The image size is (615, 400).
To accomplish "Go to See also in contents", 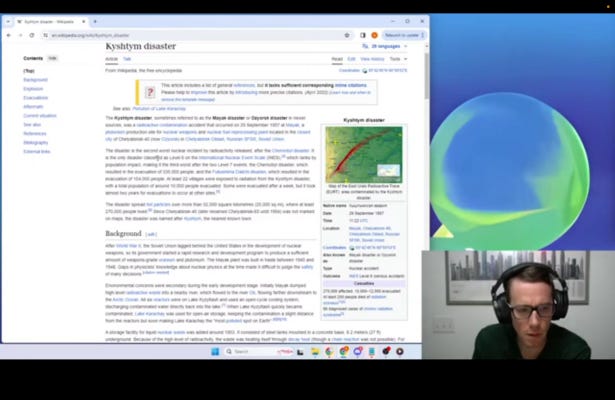I will click(x=32, y=125).
